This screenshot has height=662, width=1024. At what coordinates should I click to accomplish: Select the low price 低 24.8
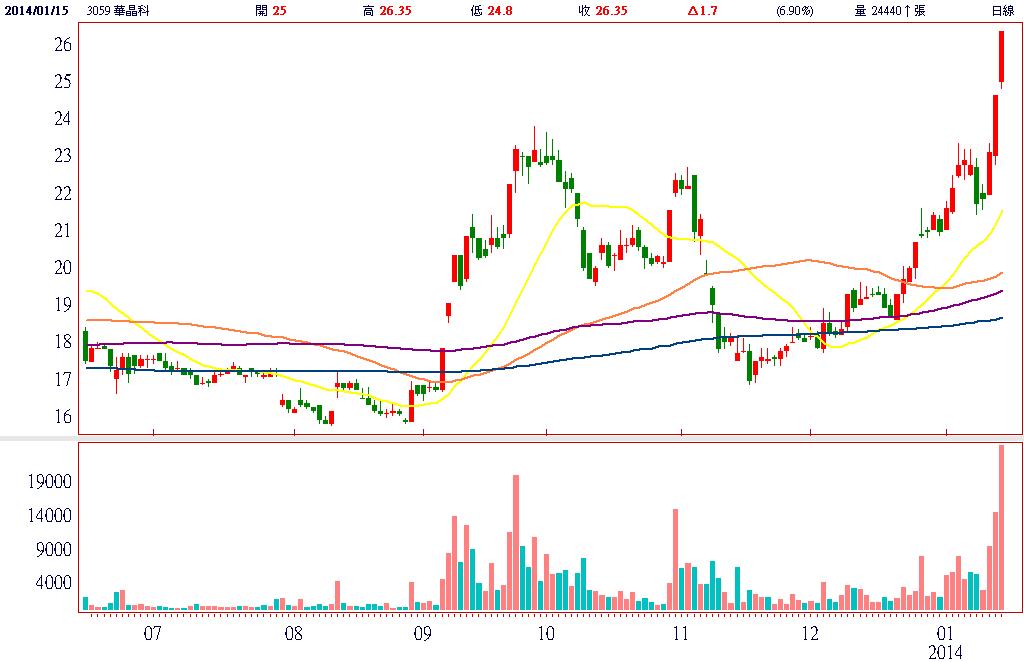pos(500,10)
